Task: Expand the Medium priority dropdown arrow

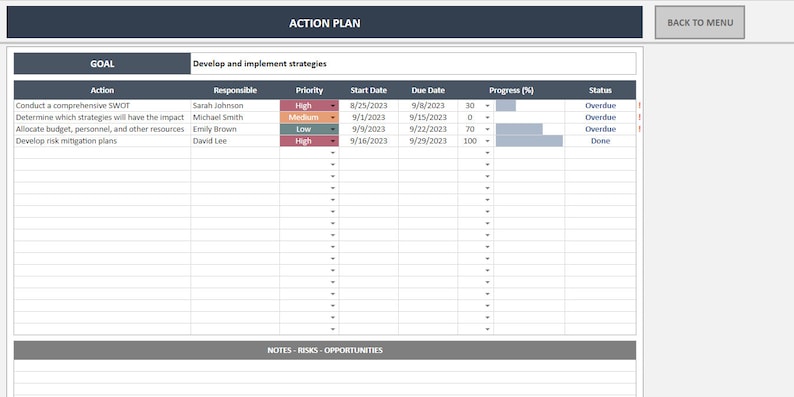Action: point(333,117)
